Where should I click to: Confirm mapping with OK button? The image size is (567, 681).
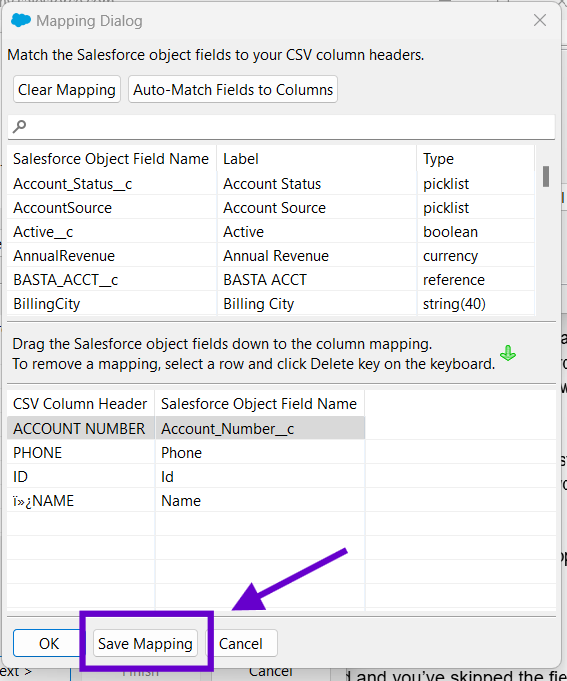pyautogui.click(x=49, y=644)
